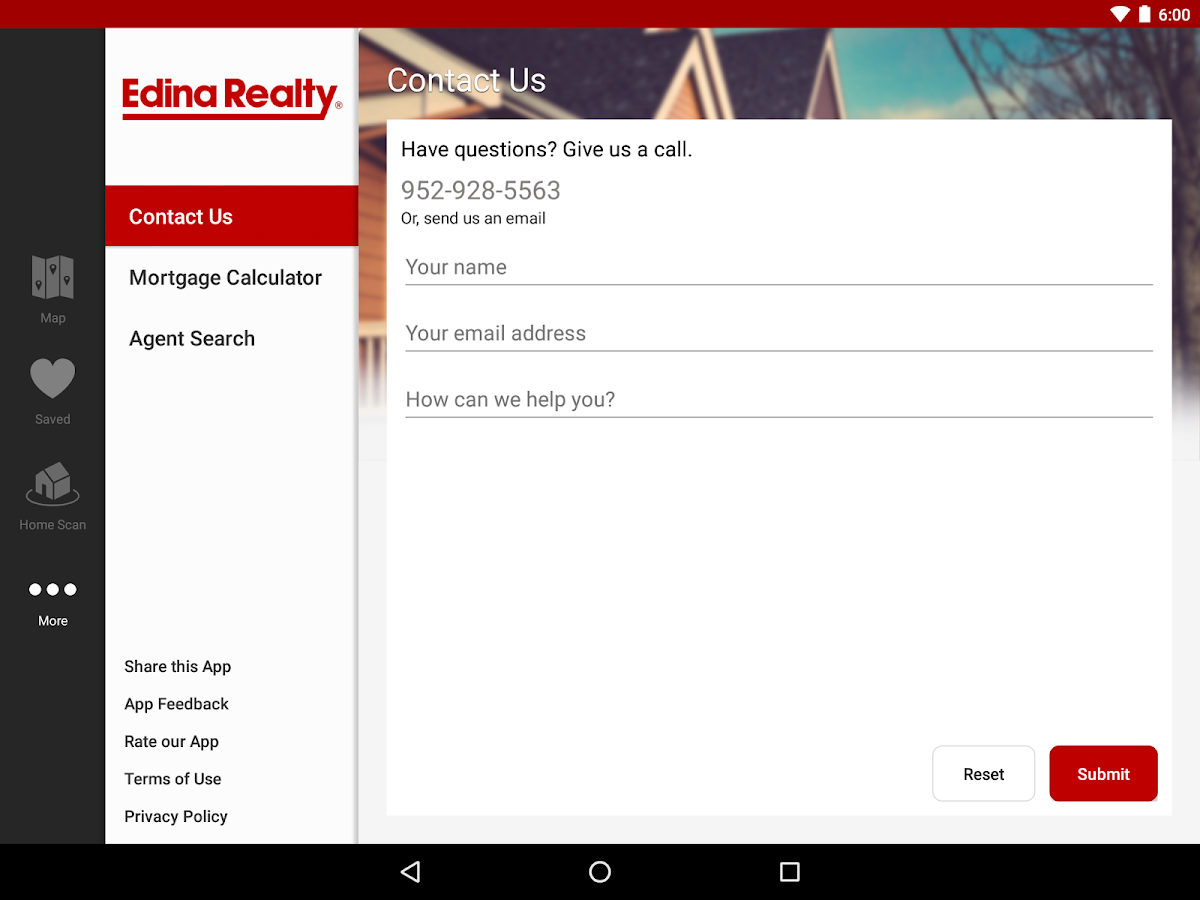Reset the contact form
Image resolution: width=1200 pixels, height=900 pixels.
[x=983, y=773]
